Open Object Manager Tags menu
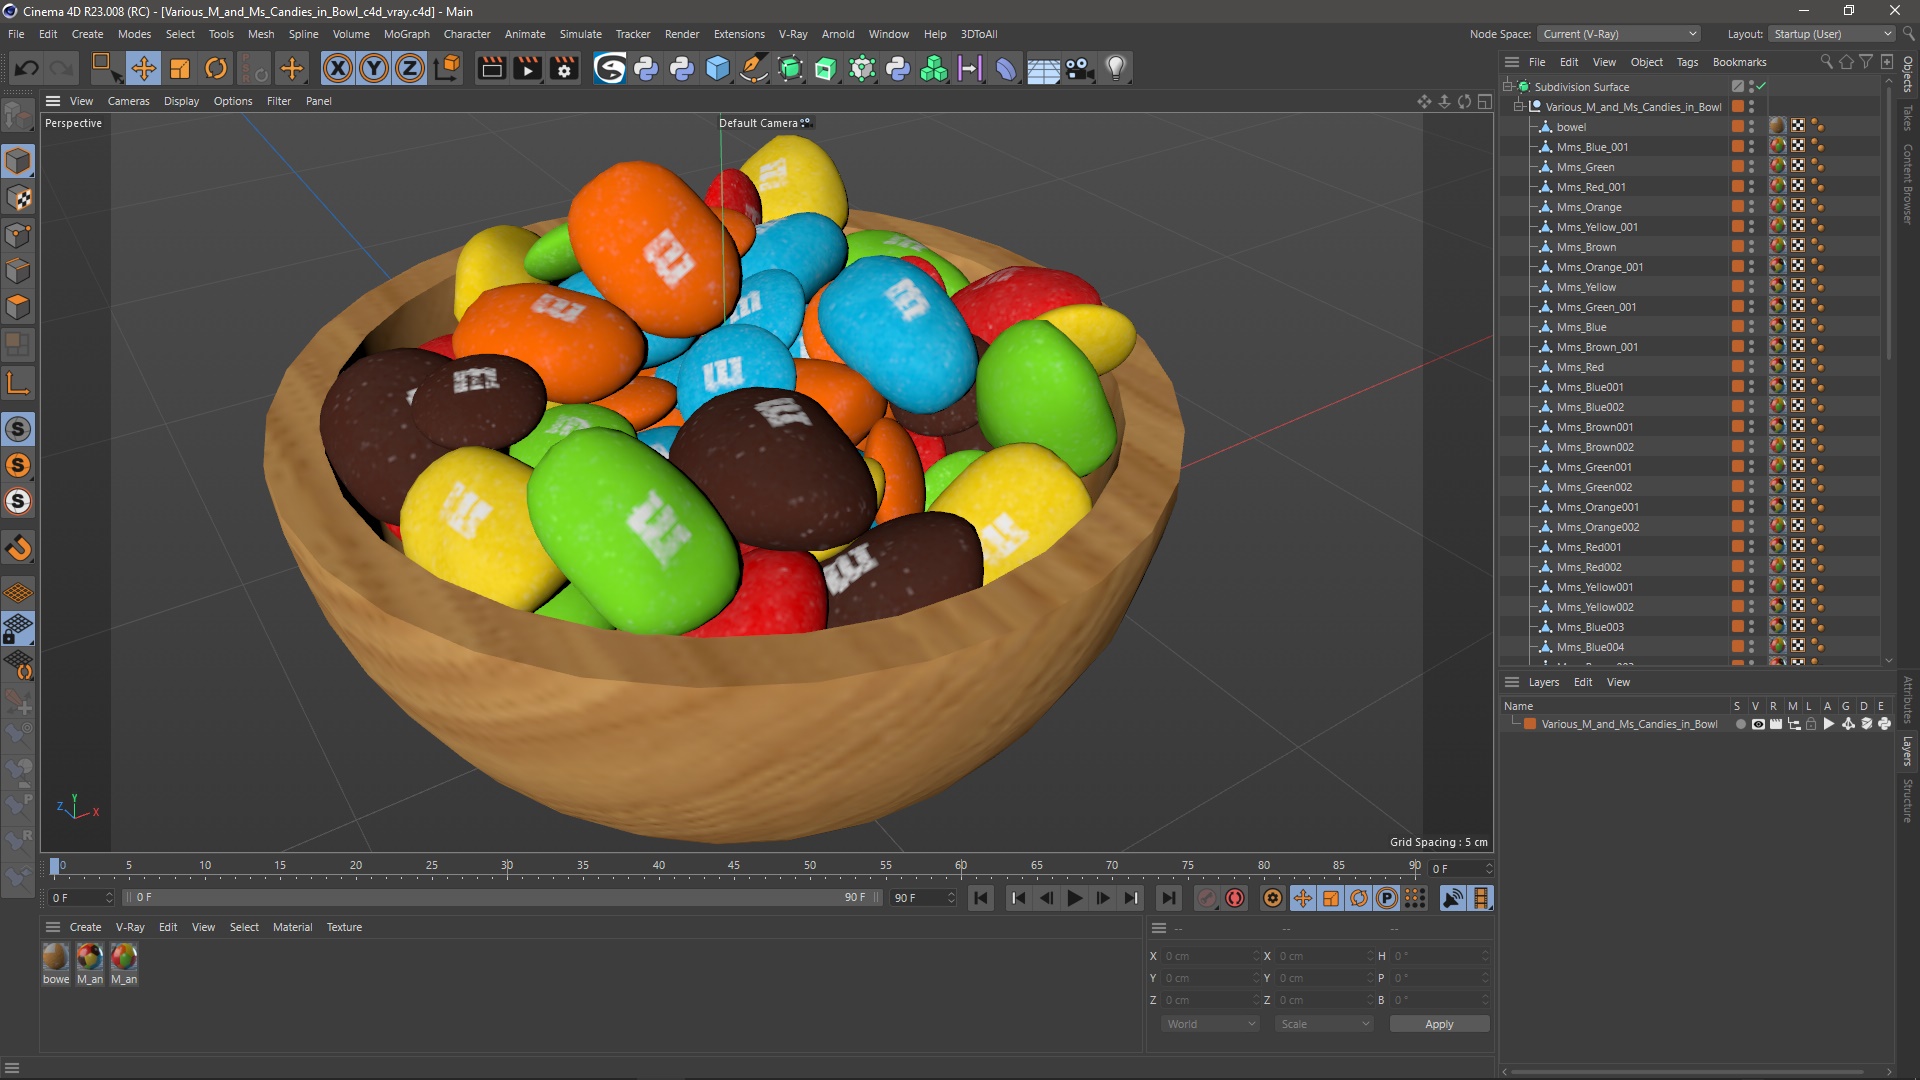The width and height of the screenshot is (1920, 1080). (1687, 62)
